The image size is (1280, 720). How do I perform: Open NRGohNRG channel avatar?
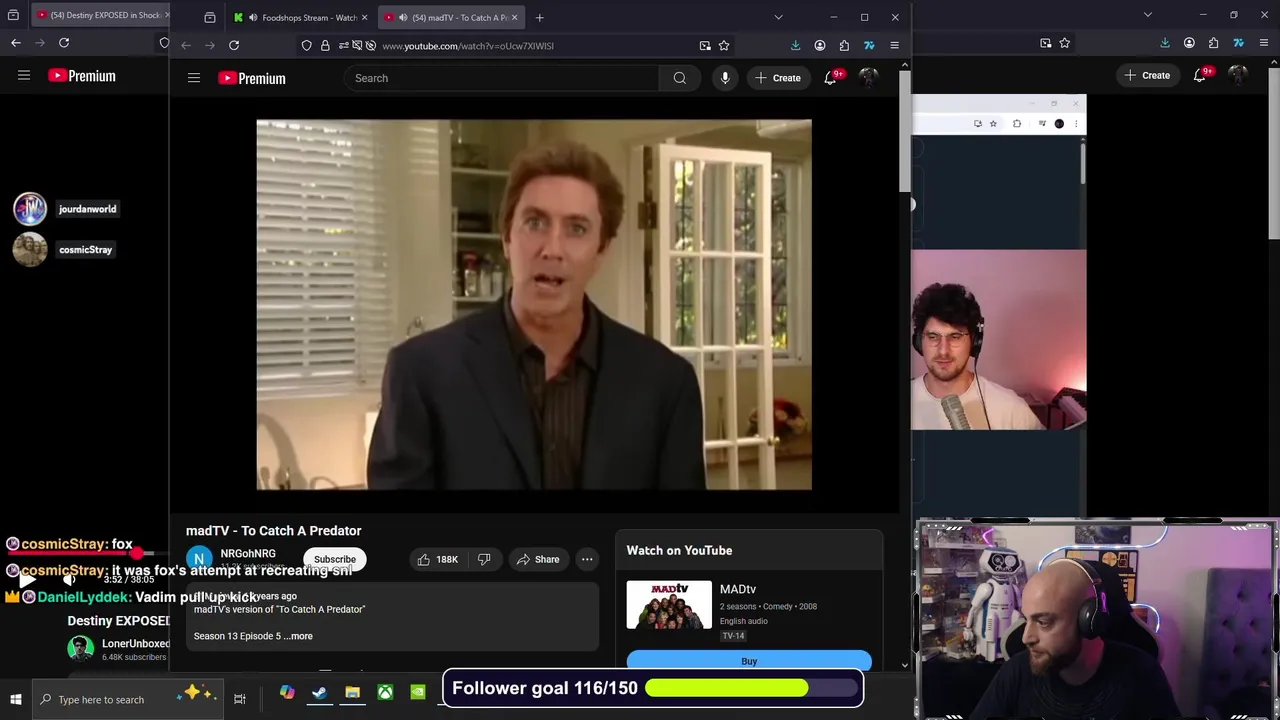tap(199, 559)
